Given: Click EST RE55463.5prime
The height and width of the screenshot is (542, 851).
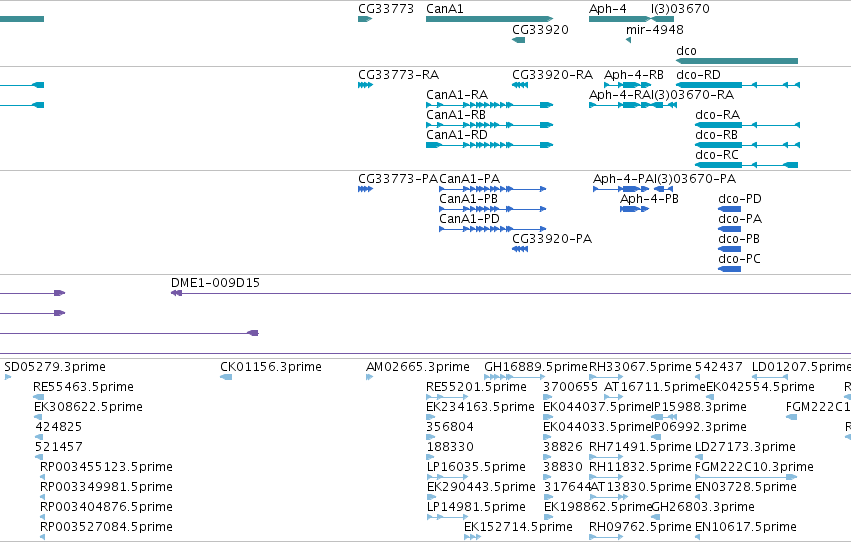Looking at the screenshot, I should pos(39,397).
